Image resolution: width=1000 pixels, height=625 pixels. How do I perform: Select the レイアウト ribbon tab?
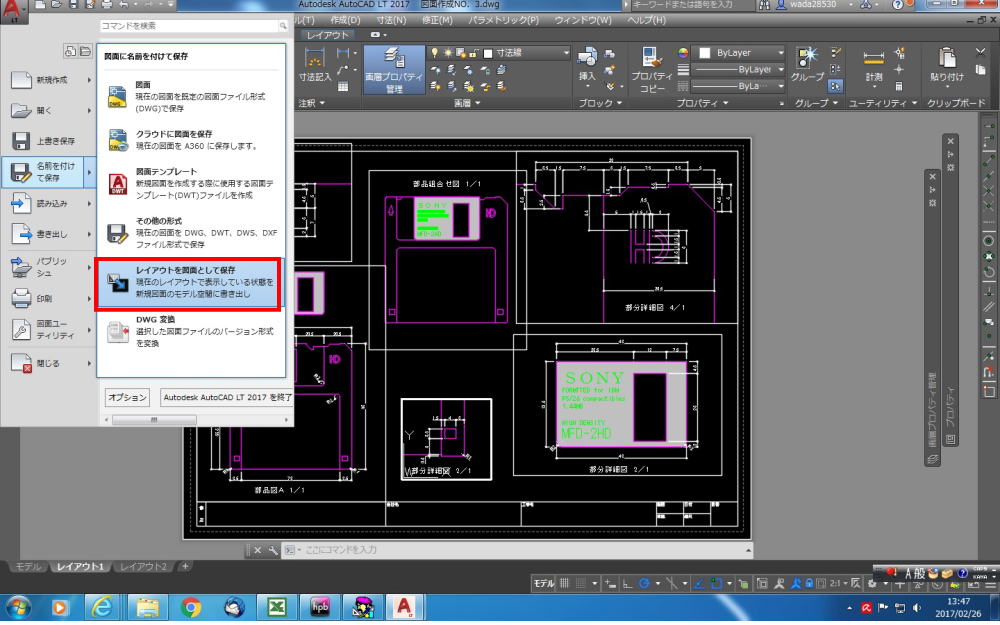click(x=328, y=35)
